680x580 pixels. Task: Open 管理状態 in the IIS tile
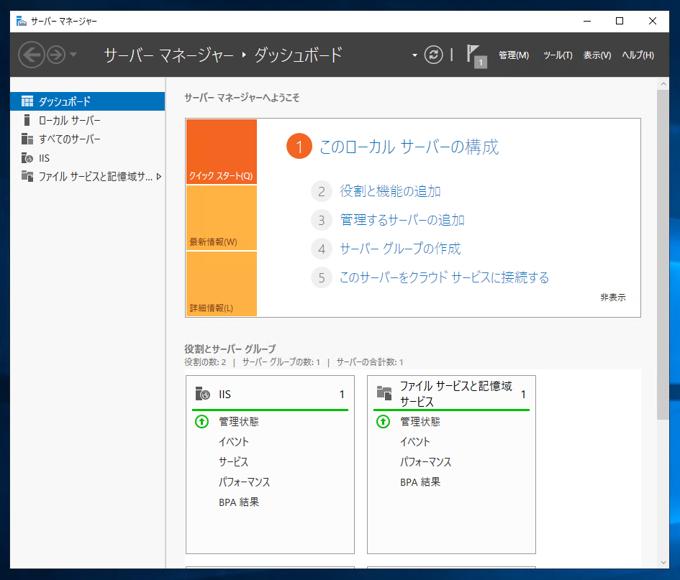pos(239,421)
